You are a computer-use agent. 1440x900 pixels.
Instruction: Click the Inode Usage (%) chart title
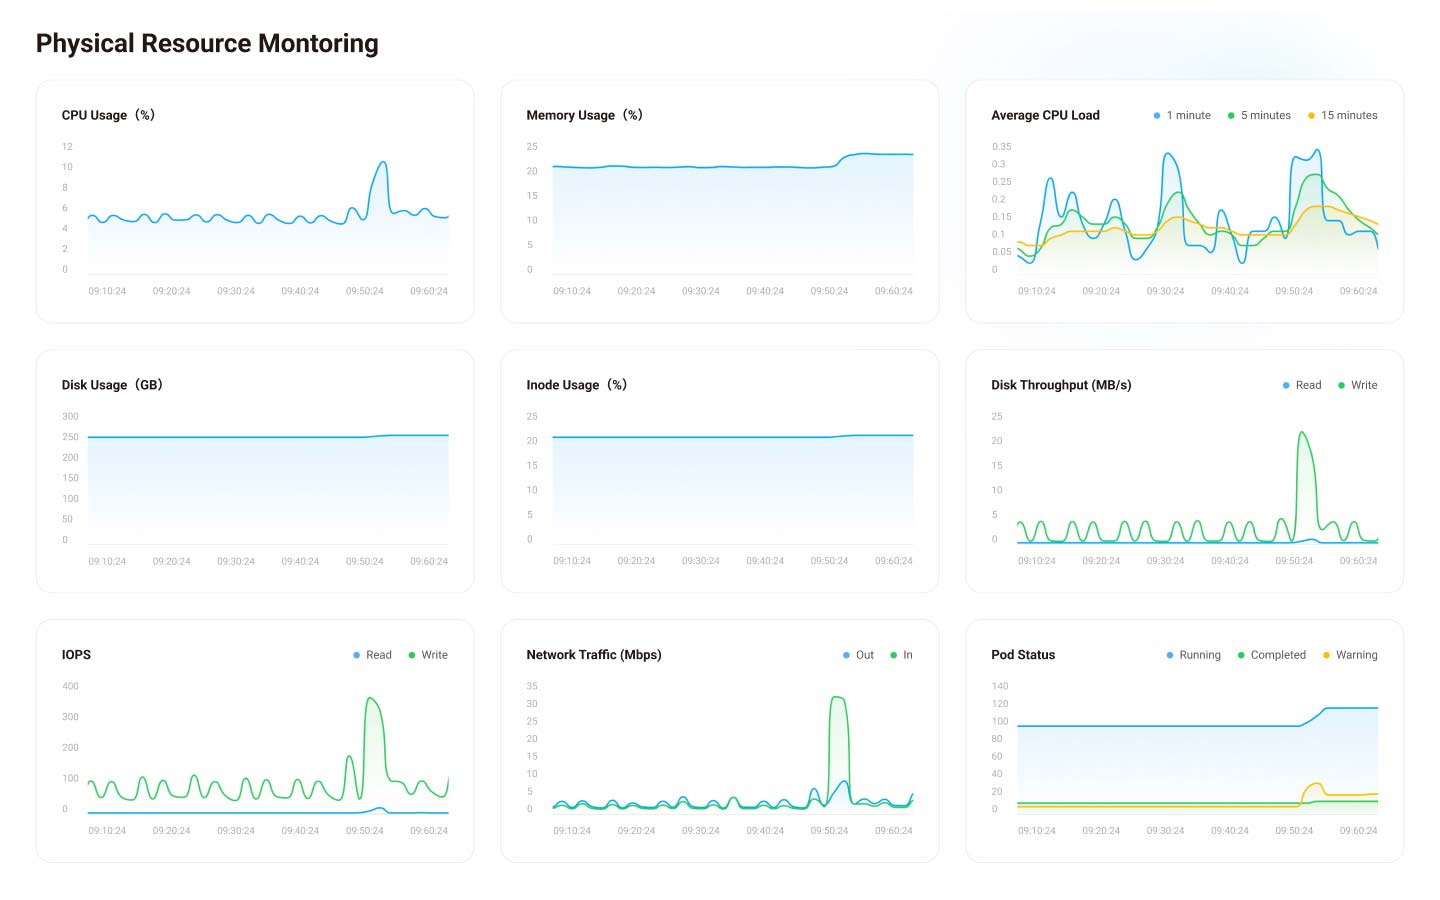tap(577, 385)
